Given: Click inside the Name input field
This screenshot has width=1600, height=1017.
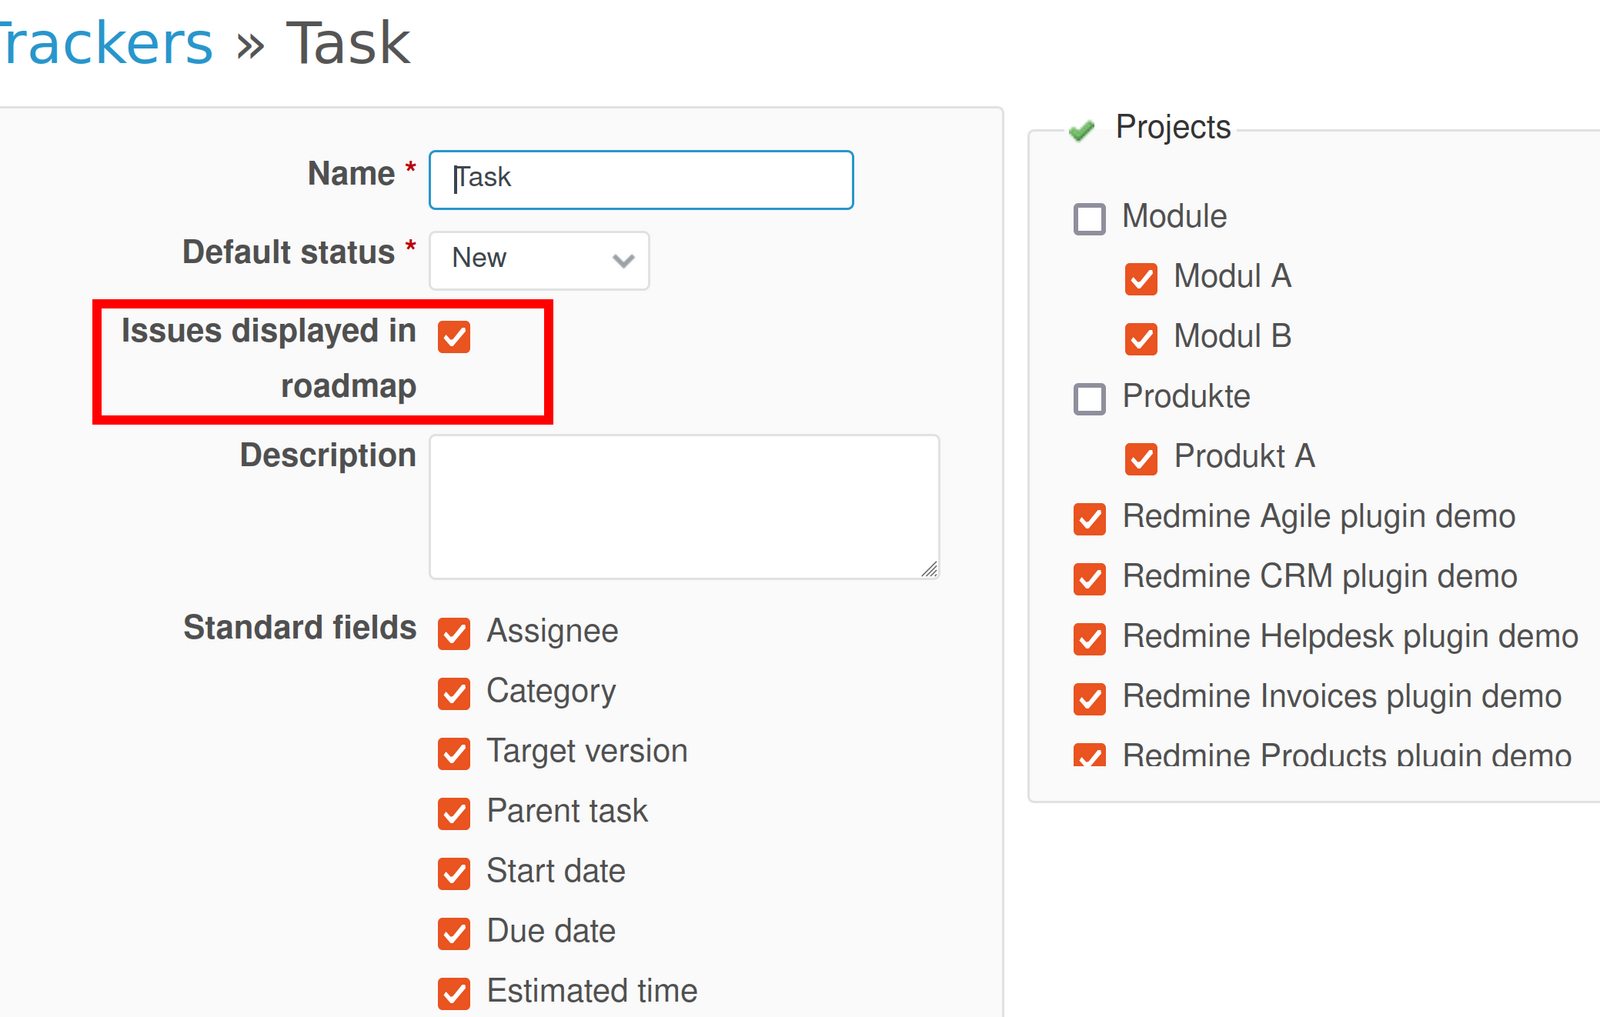Looking at the screenshot, I should click(x=640, y=180).
